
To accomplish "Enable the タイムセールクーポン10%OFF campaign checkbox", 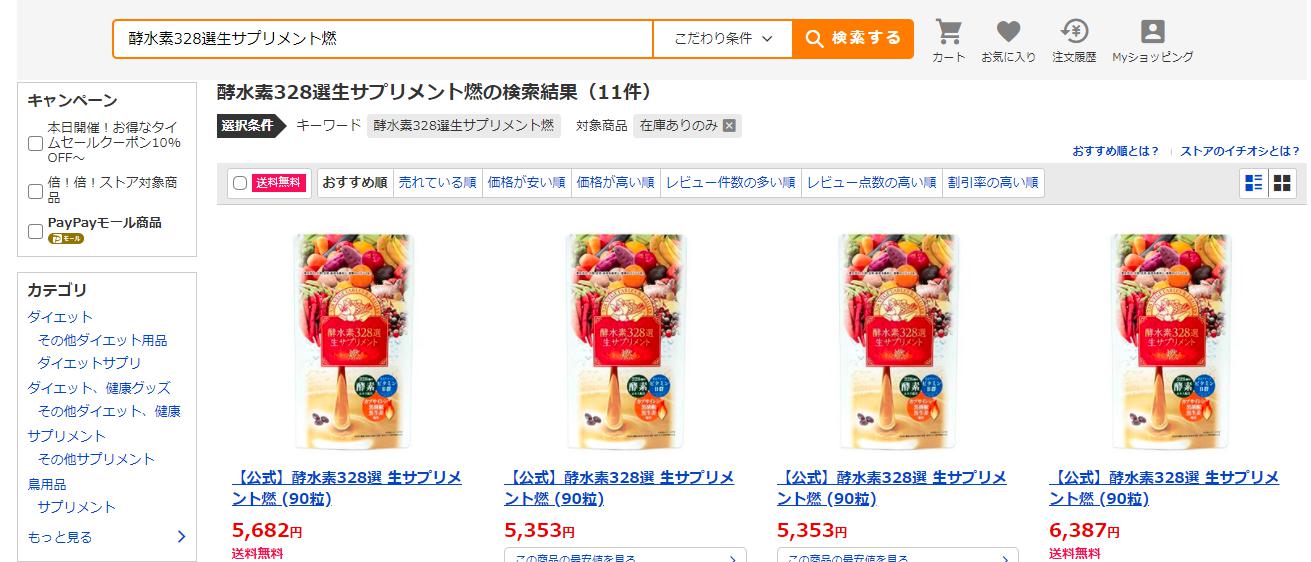I will 35,143.
